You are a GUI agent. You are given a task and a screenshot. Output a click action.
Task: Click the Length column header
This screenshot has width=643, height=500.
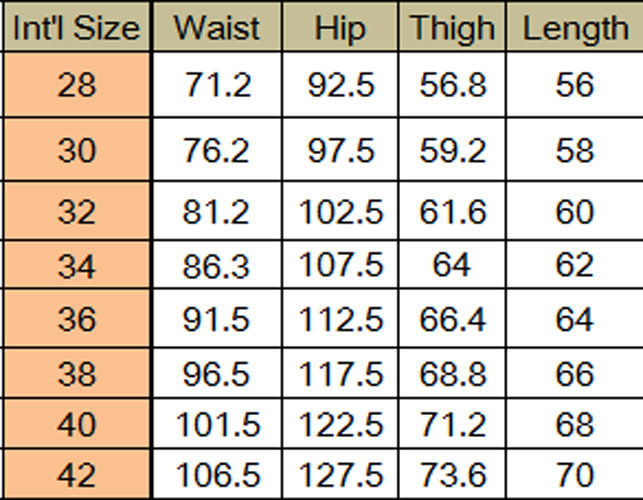click(x=575, y=27)
